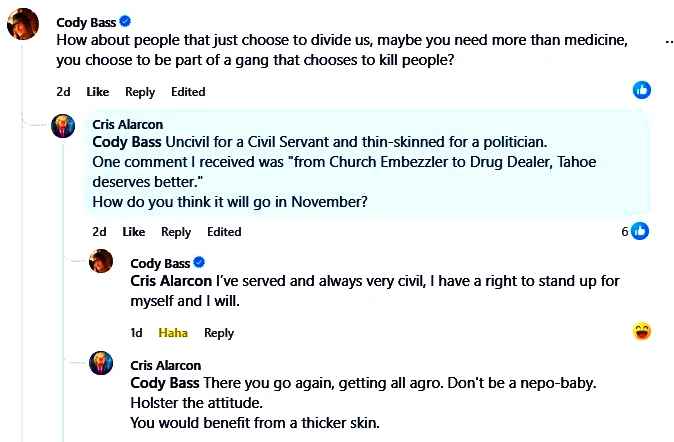
Task: Like Cody Bass's top comment
Action: click(97, 92)
